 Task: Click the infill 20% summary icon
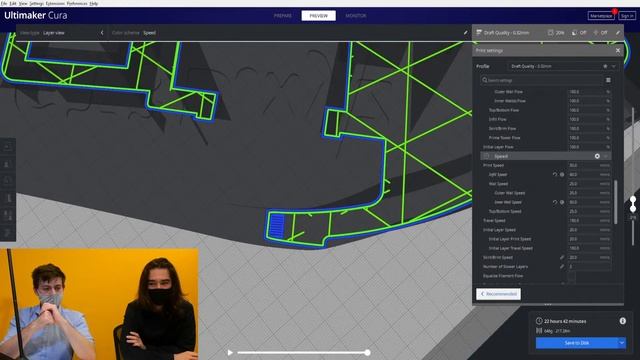click(551, 32)
